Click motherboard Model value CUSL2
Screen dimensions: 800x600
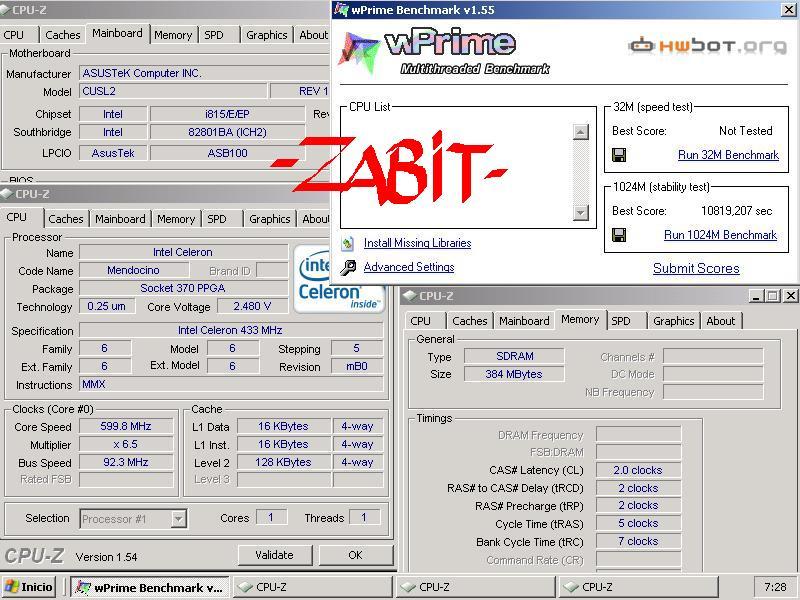pos(173,91)
